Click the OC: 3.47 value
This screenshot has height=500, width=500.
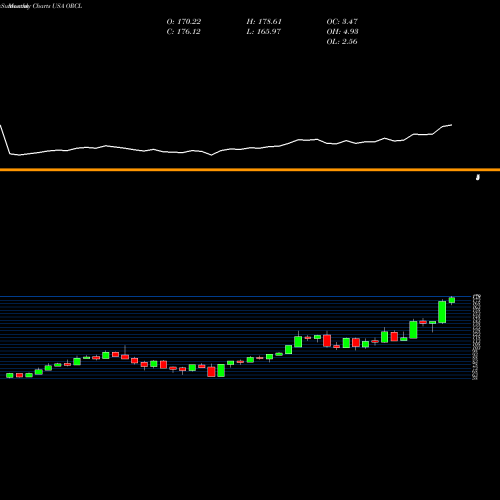pyautogui.click(x=342, y=22)
